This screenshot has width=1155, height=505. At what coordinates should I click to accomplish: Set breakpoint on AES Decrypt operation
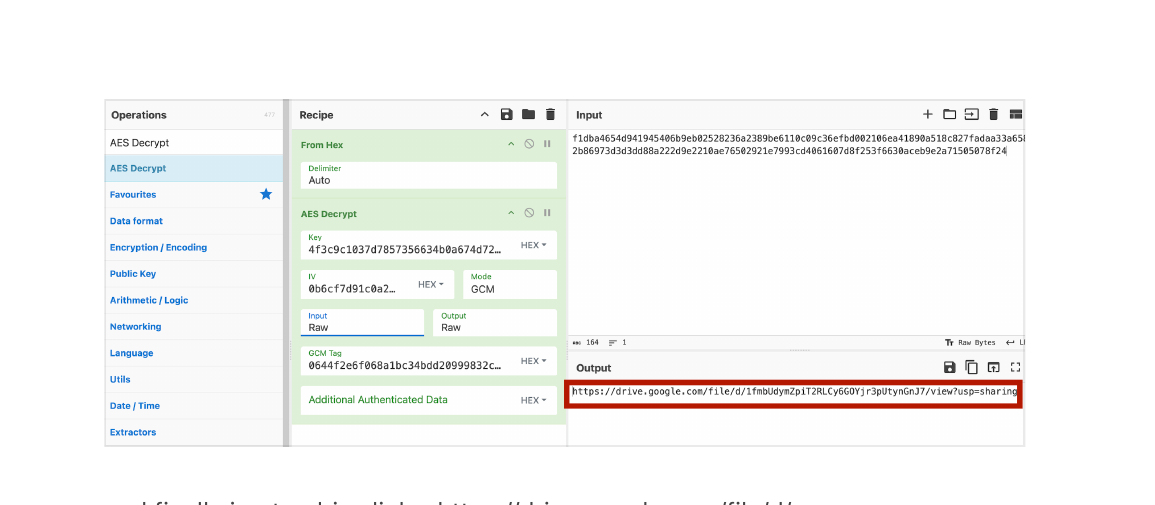(x=547, y=213)
